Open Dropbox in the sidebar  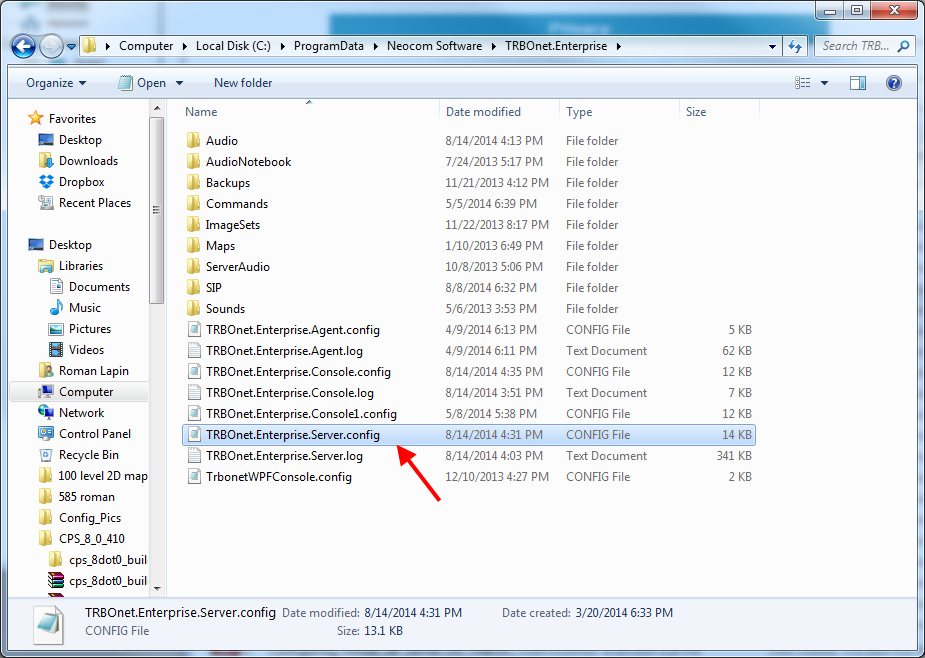(x=81, y=182)
